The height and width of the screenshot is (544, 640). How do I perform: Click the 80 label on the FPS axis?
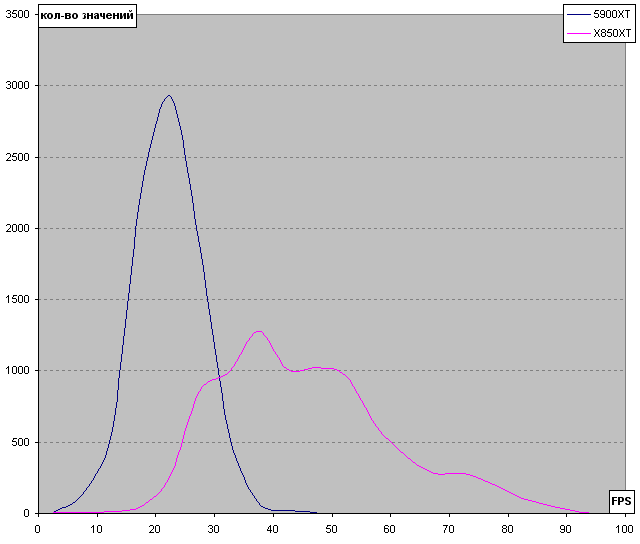(507, 529)
